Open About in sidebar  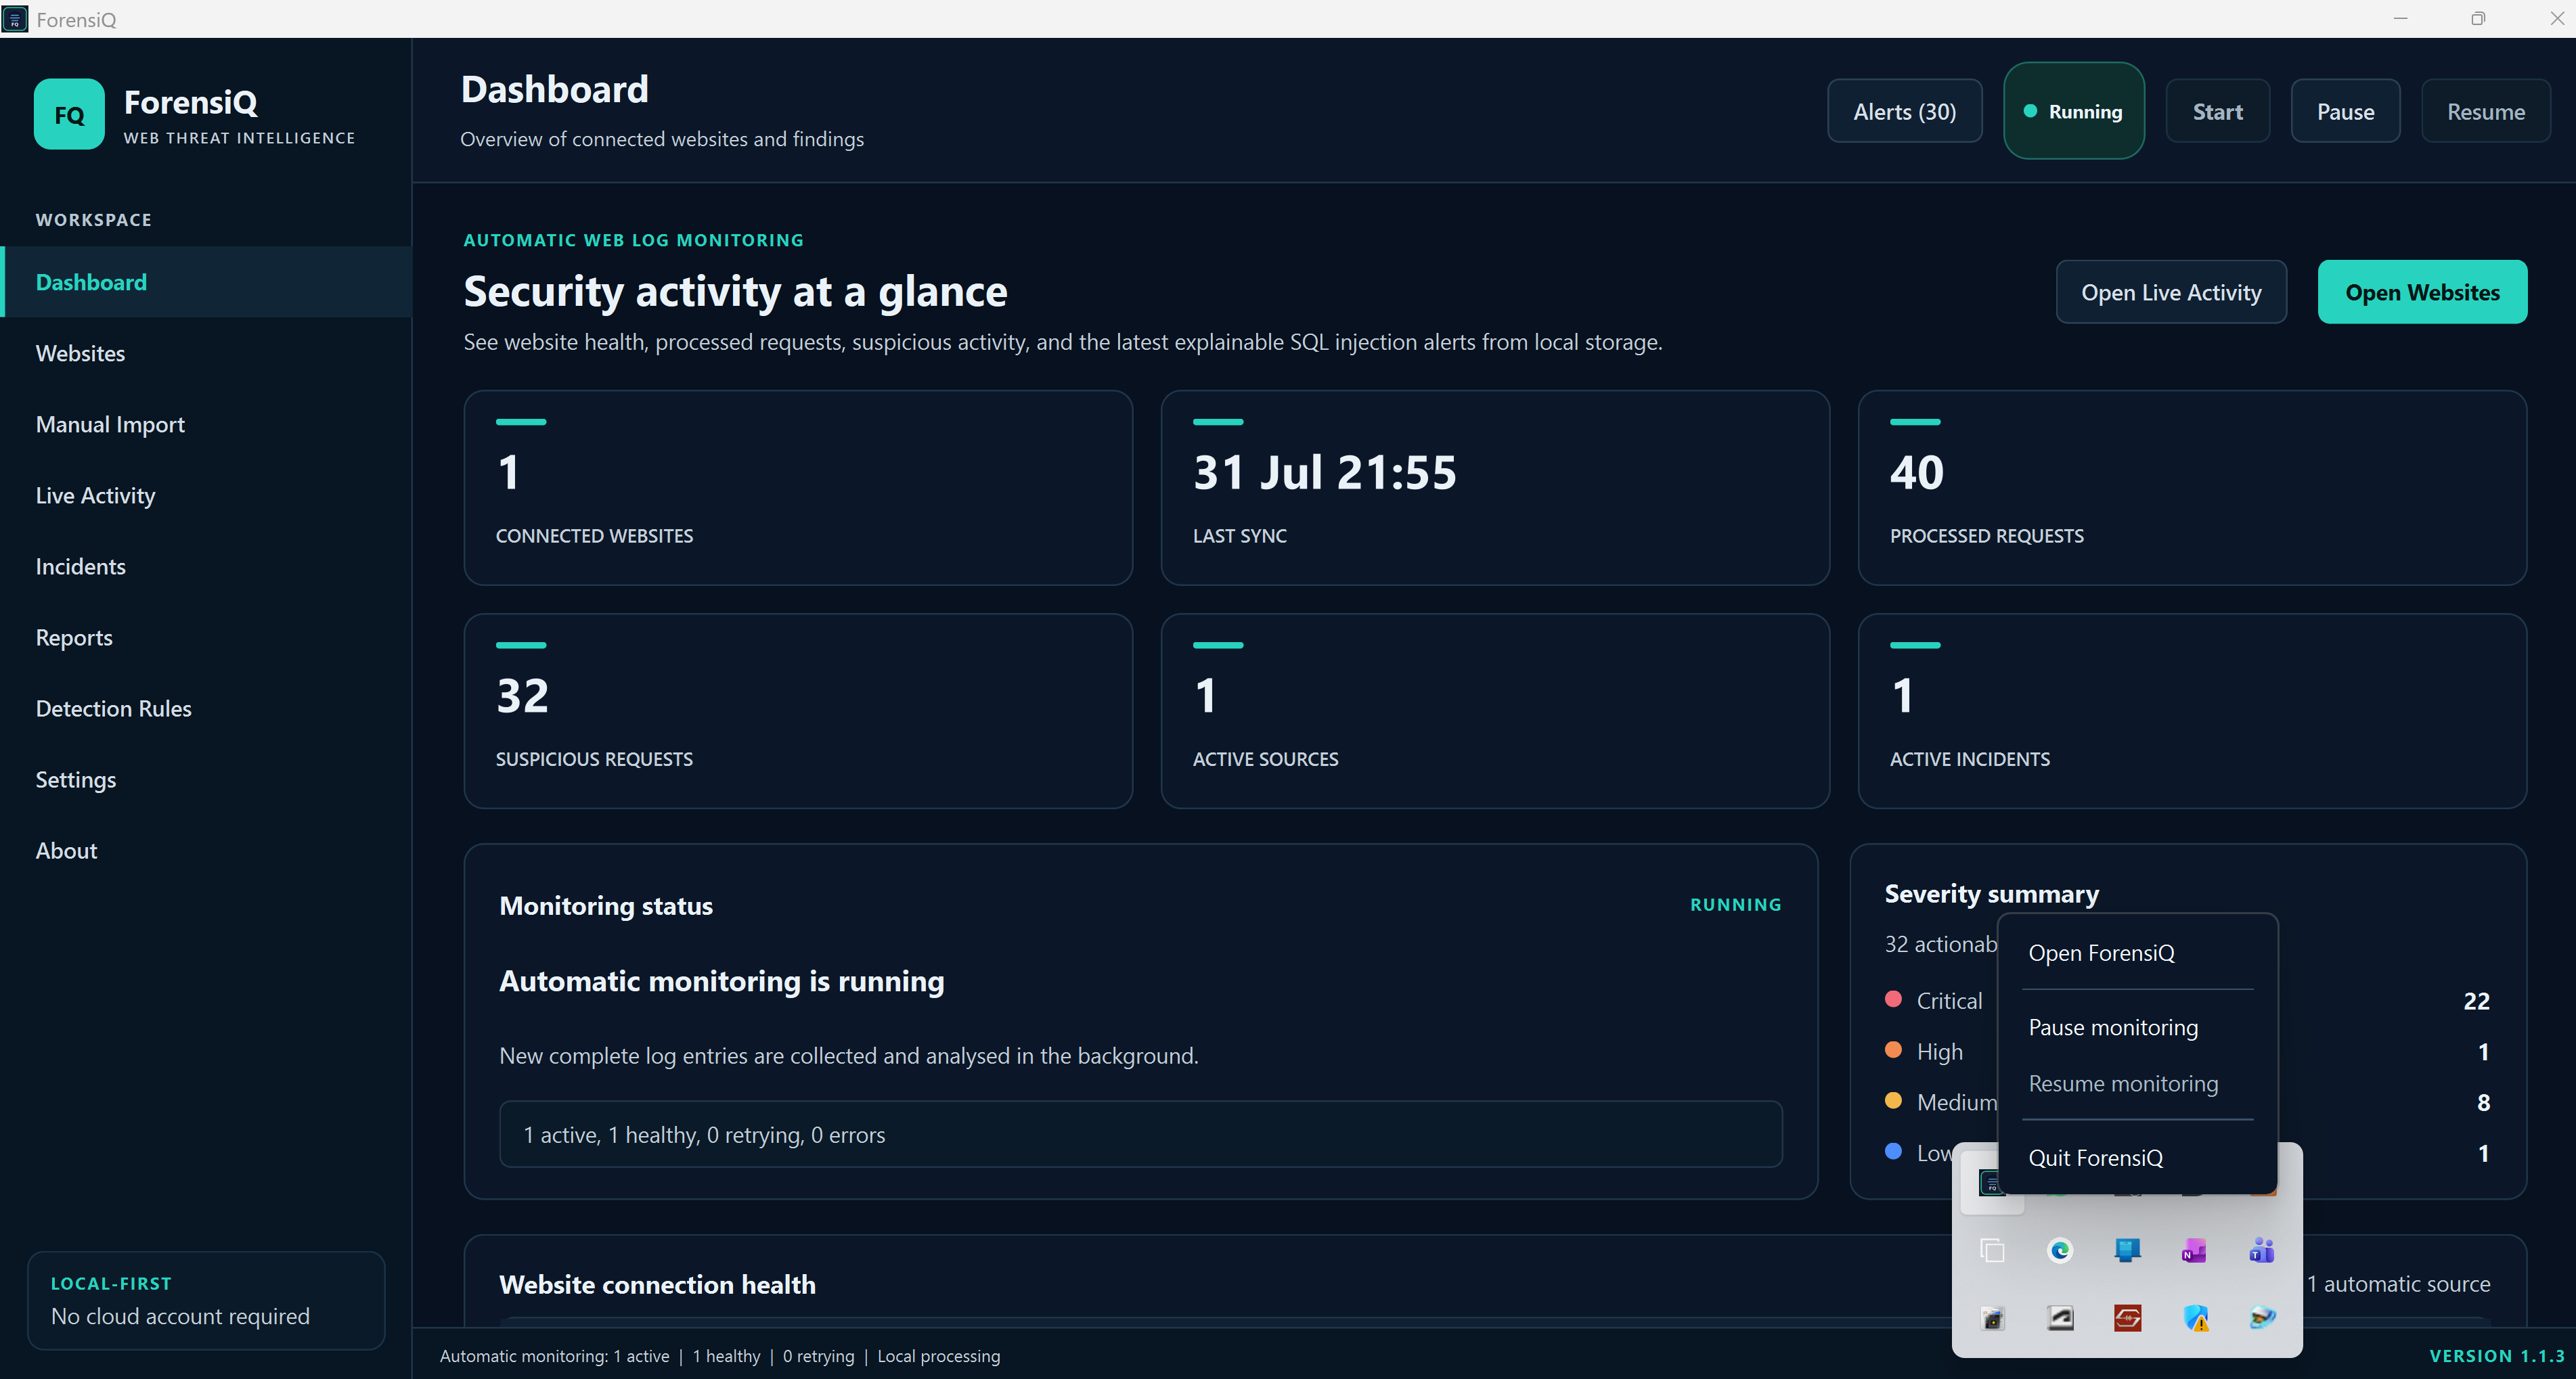[x=206, y=850]
